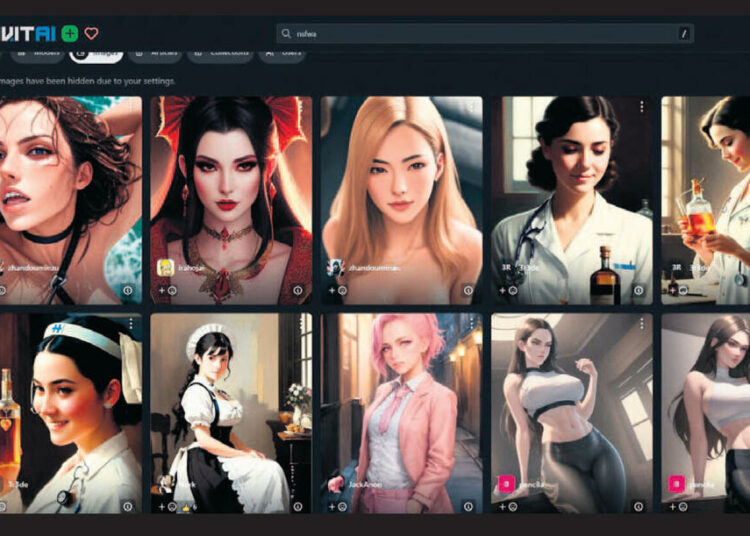Switch to the Models tab
750x536 pixels.
[x=38, y=54]
